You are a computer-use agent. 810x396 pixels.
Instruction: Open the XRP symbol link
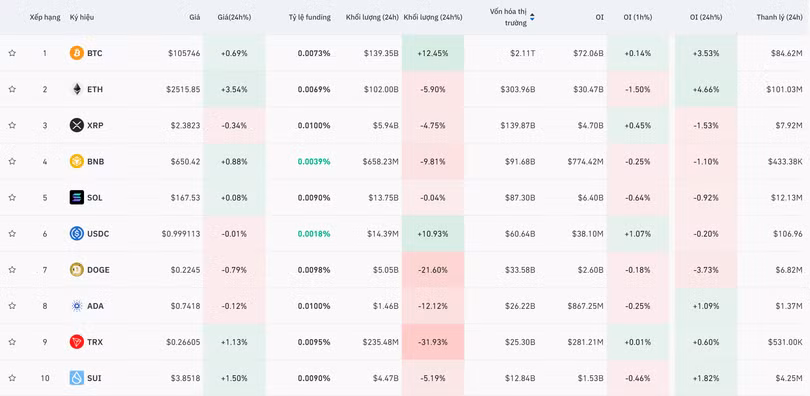click(95, 125)
